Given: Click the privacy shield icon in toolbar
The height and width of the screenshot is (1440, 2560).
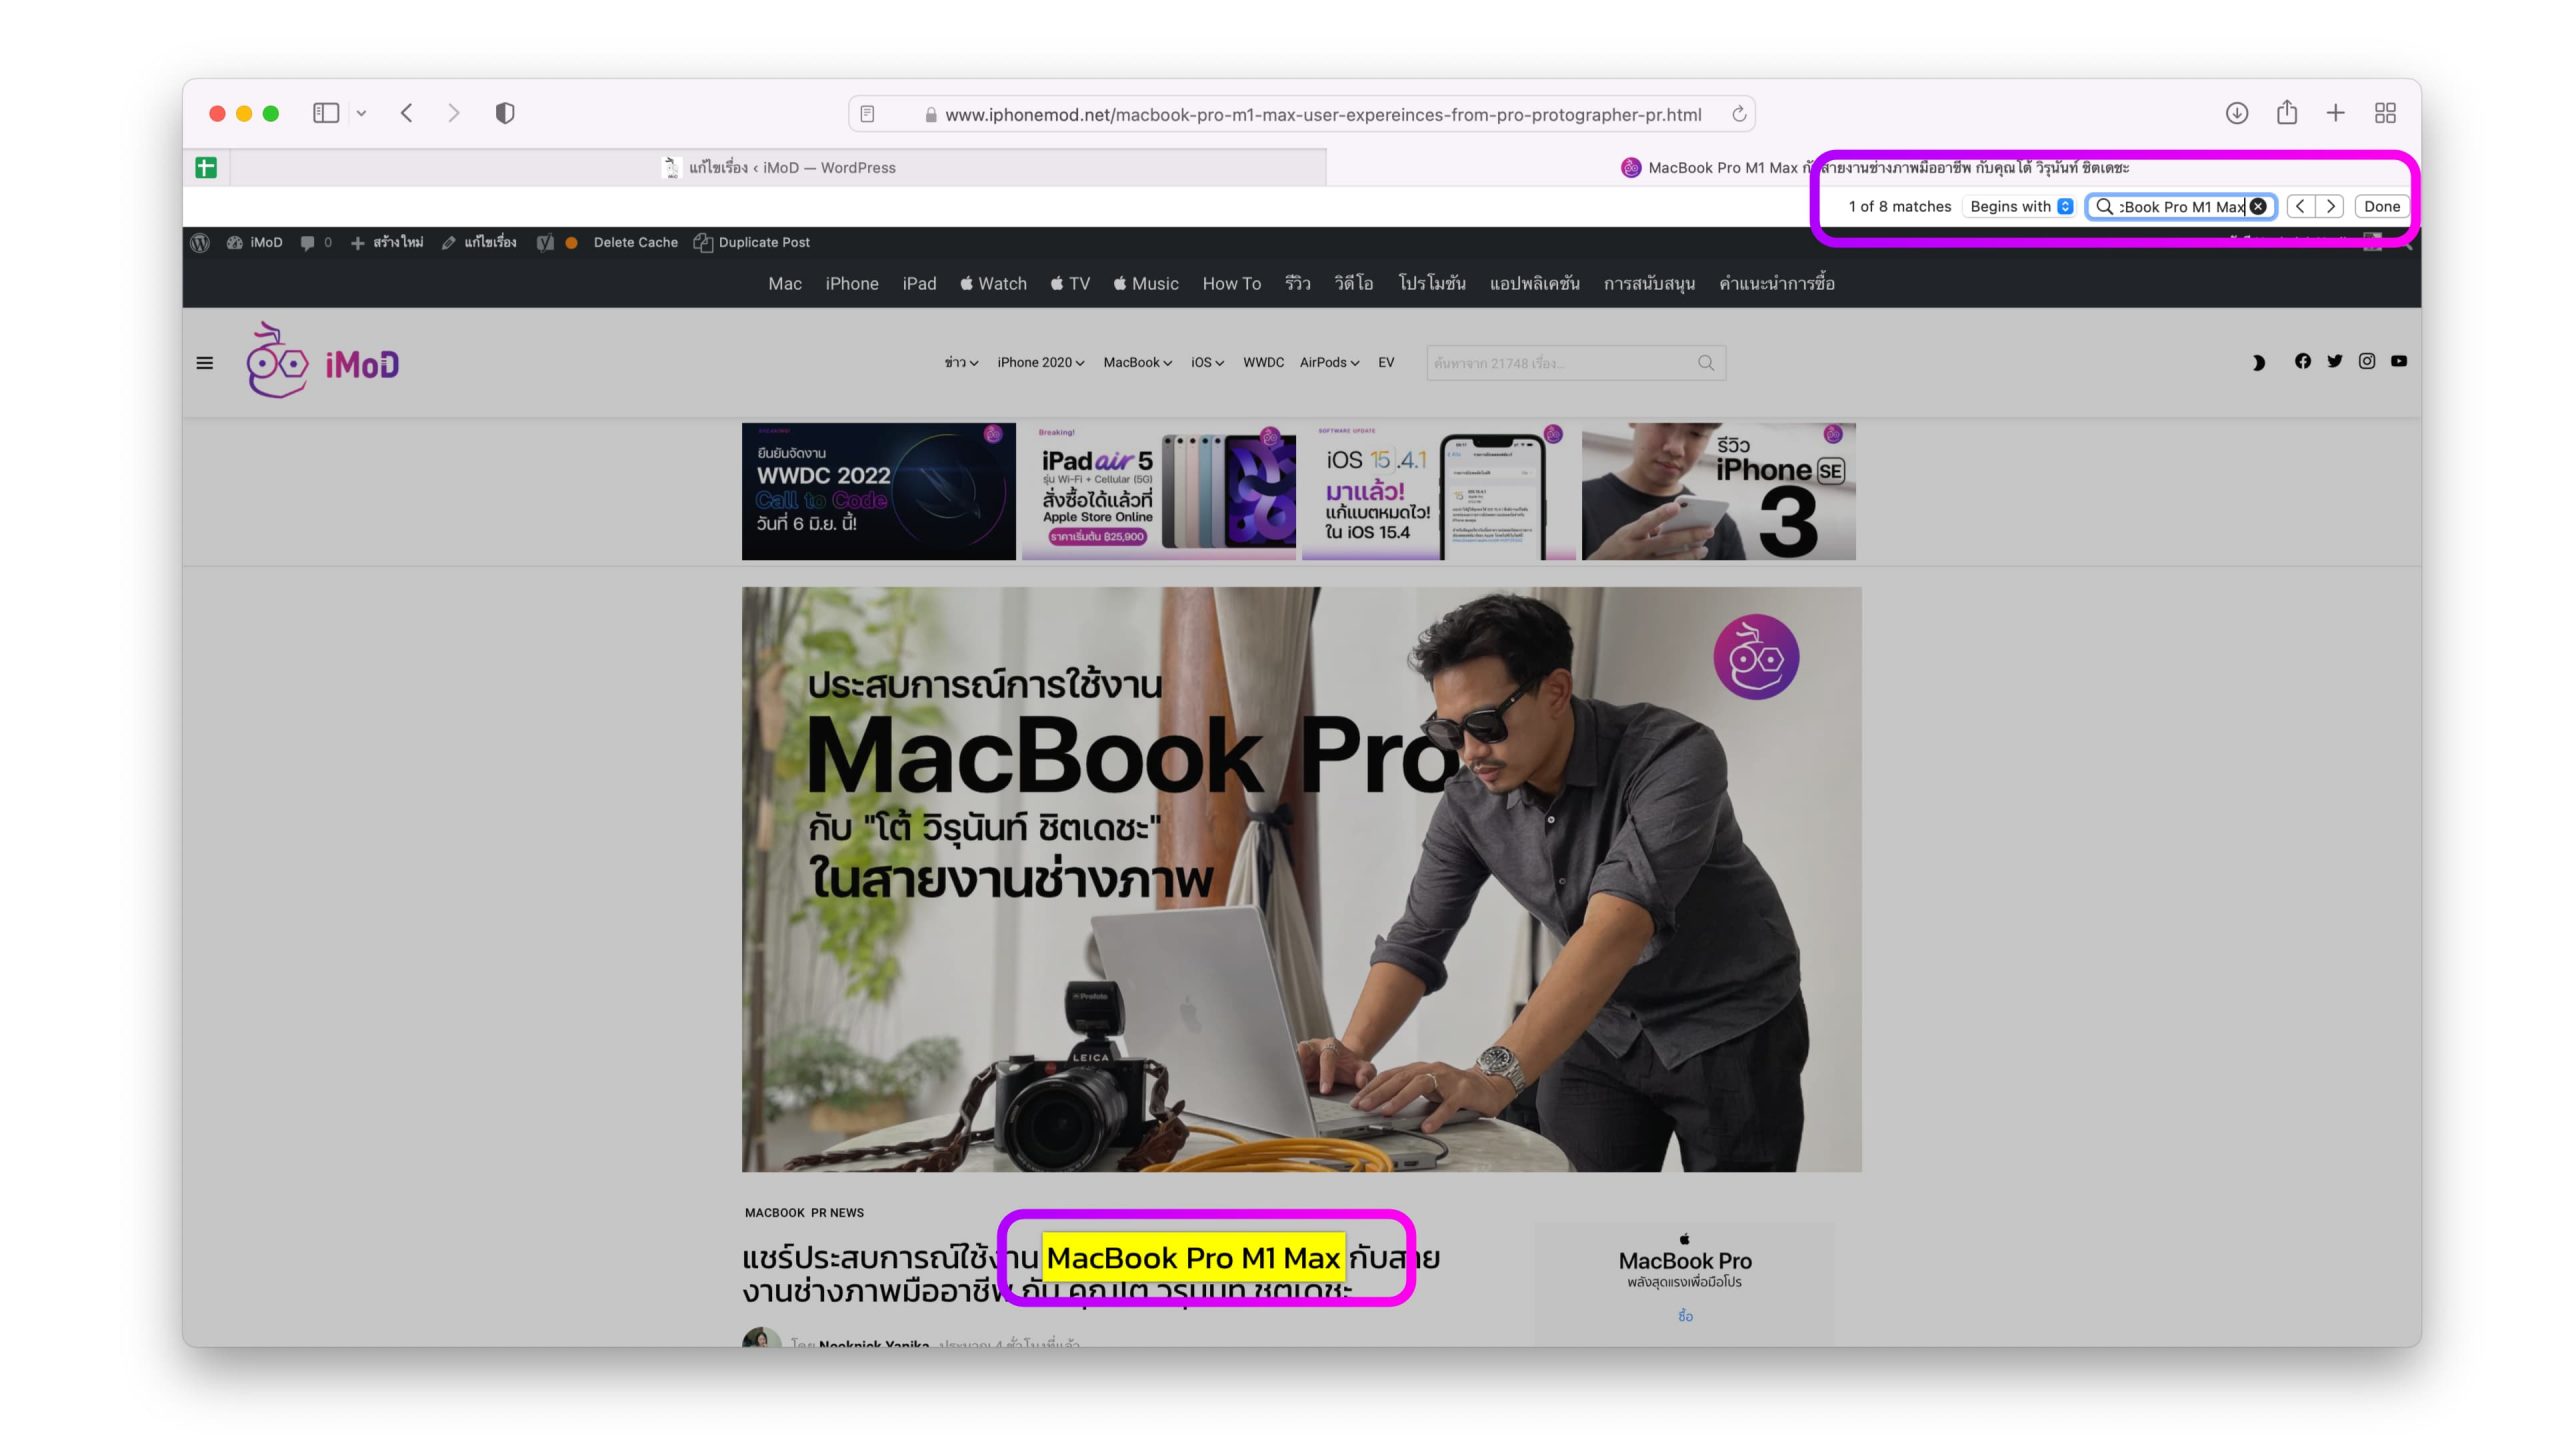Looking at the screenshot, I should [505, 113].
